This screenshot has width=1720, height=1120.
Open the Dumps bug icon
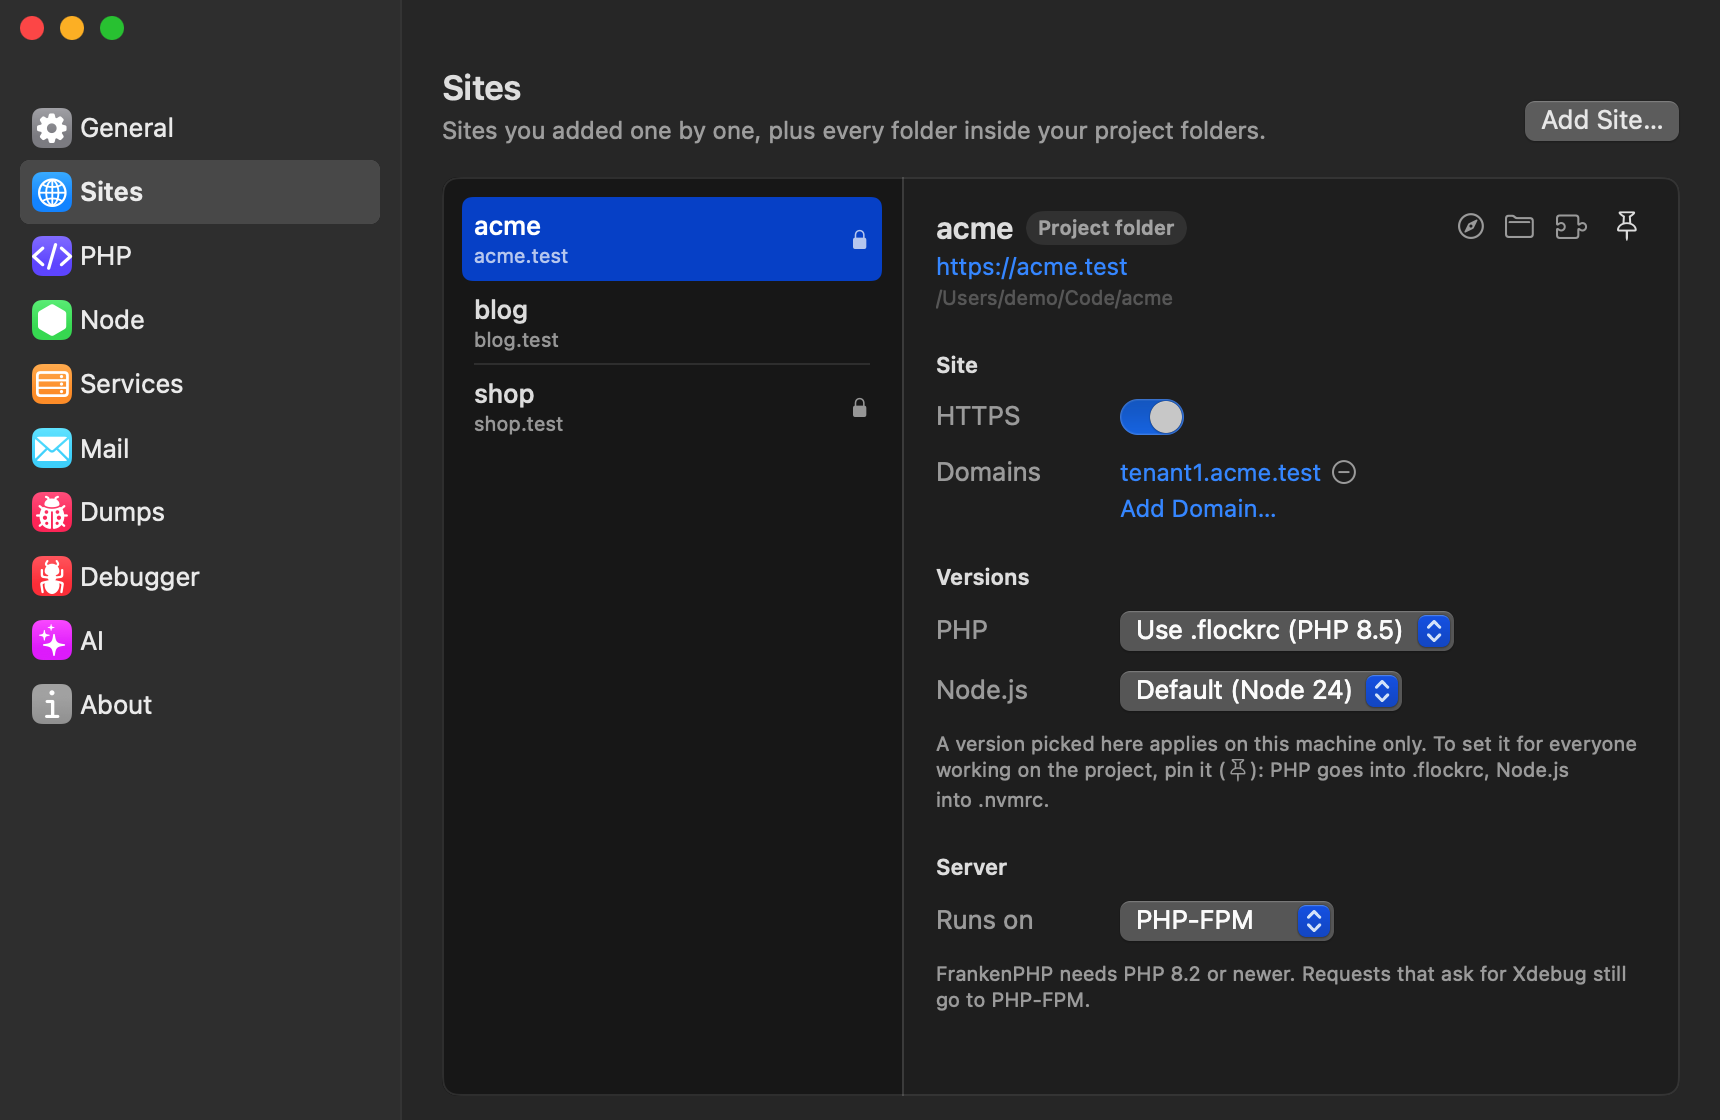pyautogui.click(x=52, y=512)
